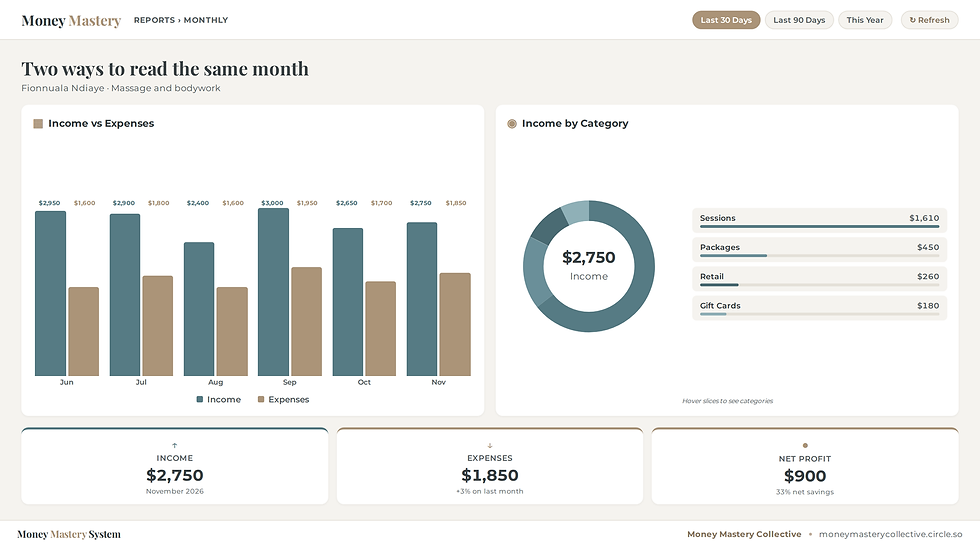Click the November 2026 caption

pos(174,491)
